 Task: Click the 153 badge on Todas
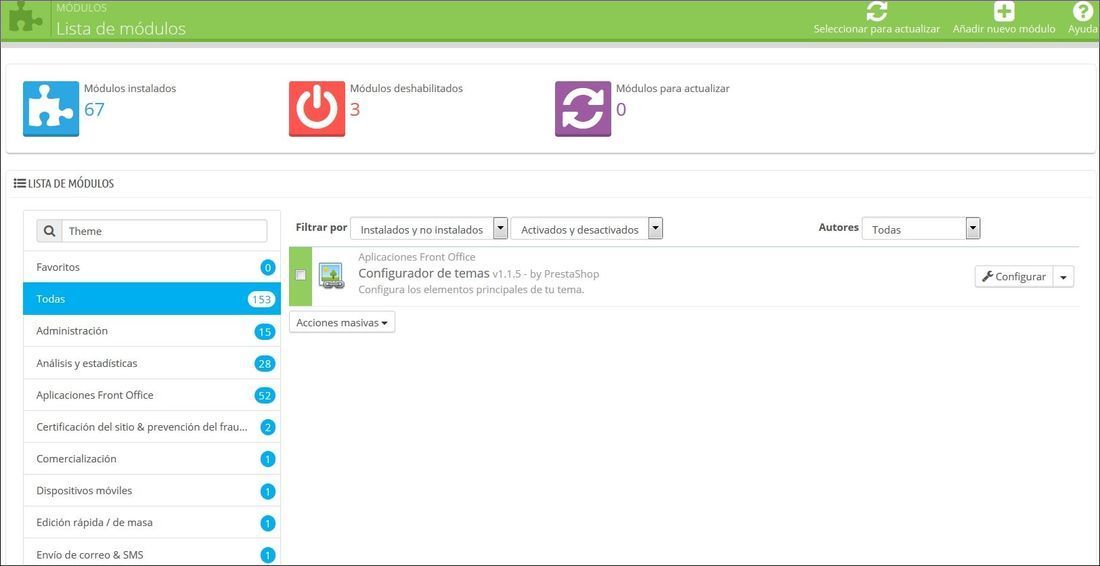261,299
